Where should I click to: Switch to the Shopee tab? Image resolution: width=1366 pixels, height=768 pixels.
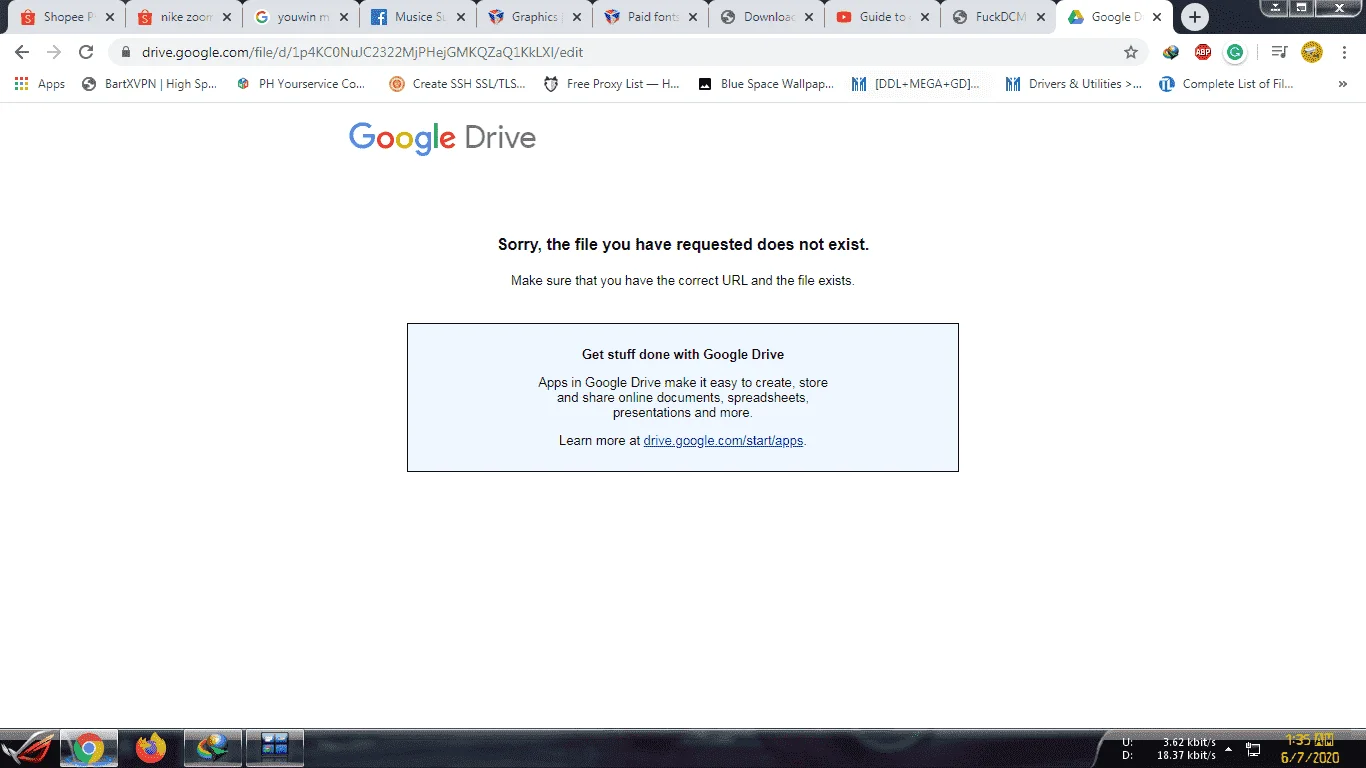[x=66, y=17]
